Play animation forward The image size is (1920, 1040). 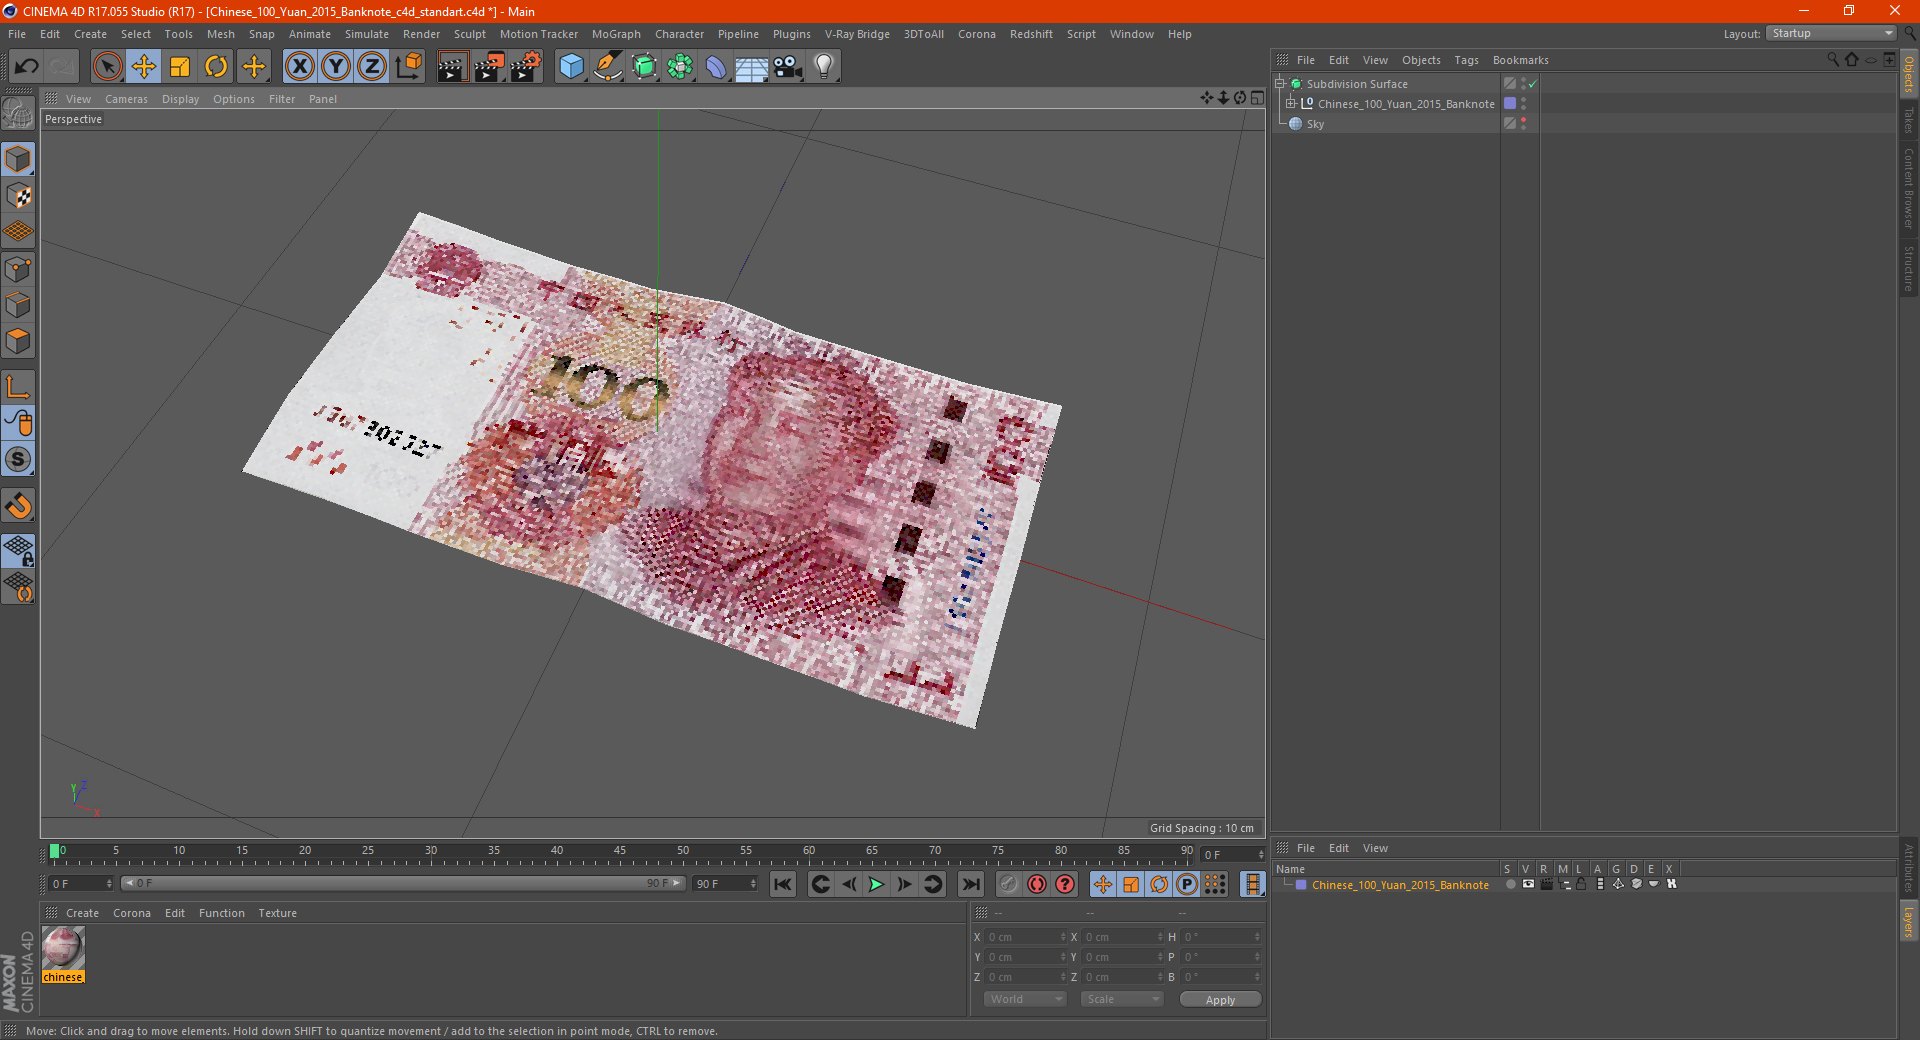(876, 884)
